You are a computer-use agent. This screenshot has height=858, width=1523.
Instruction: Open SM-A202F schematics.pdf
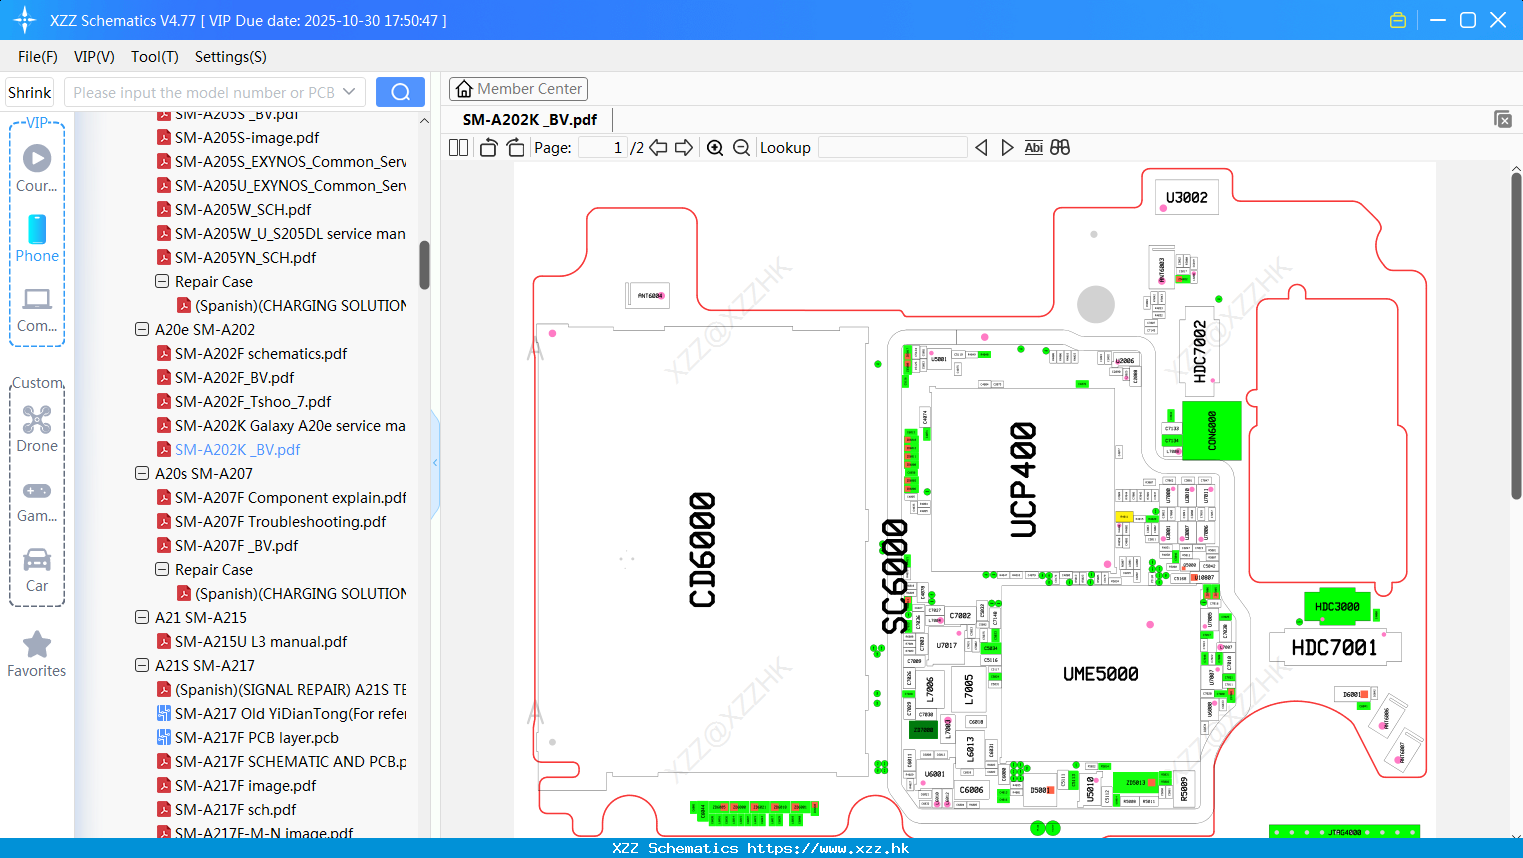tap(261, 353)
